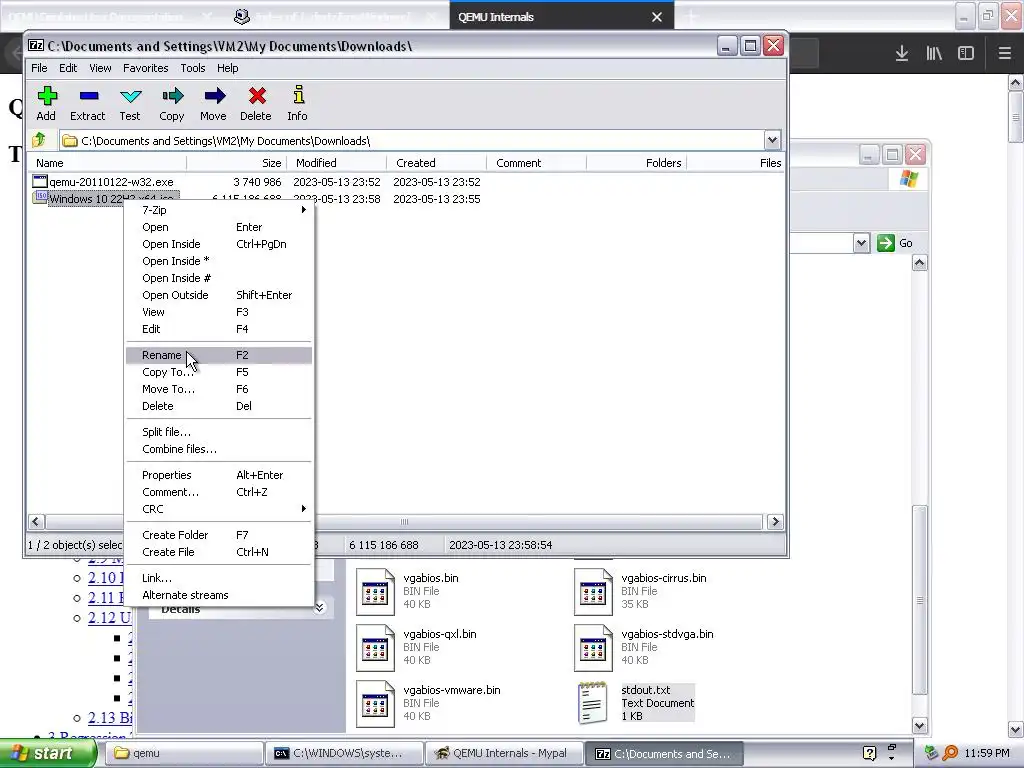1024x768 pixels.
Task: Select Split file... in context menu
Action: coord(218,432)
